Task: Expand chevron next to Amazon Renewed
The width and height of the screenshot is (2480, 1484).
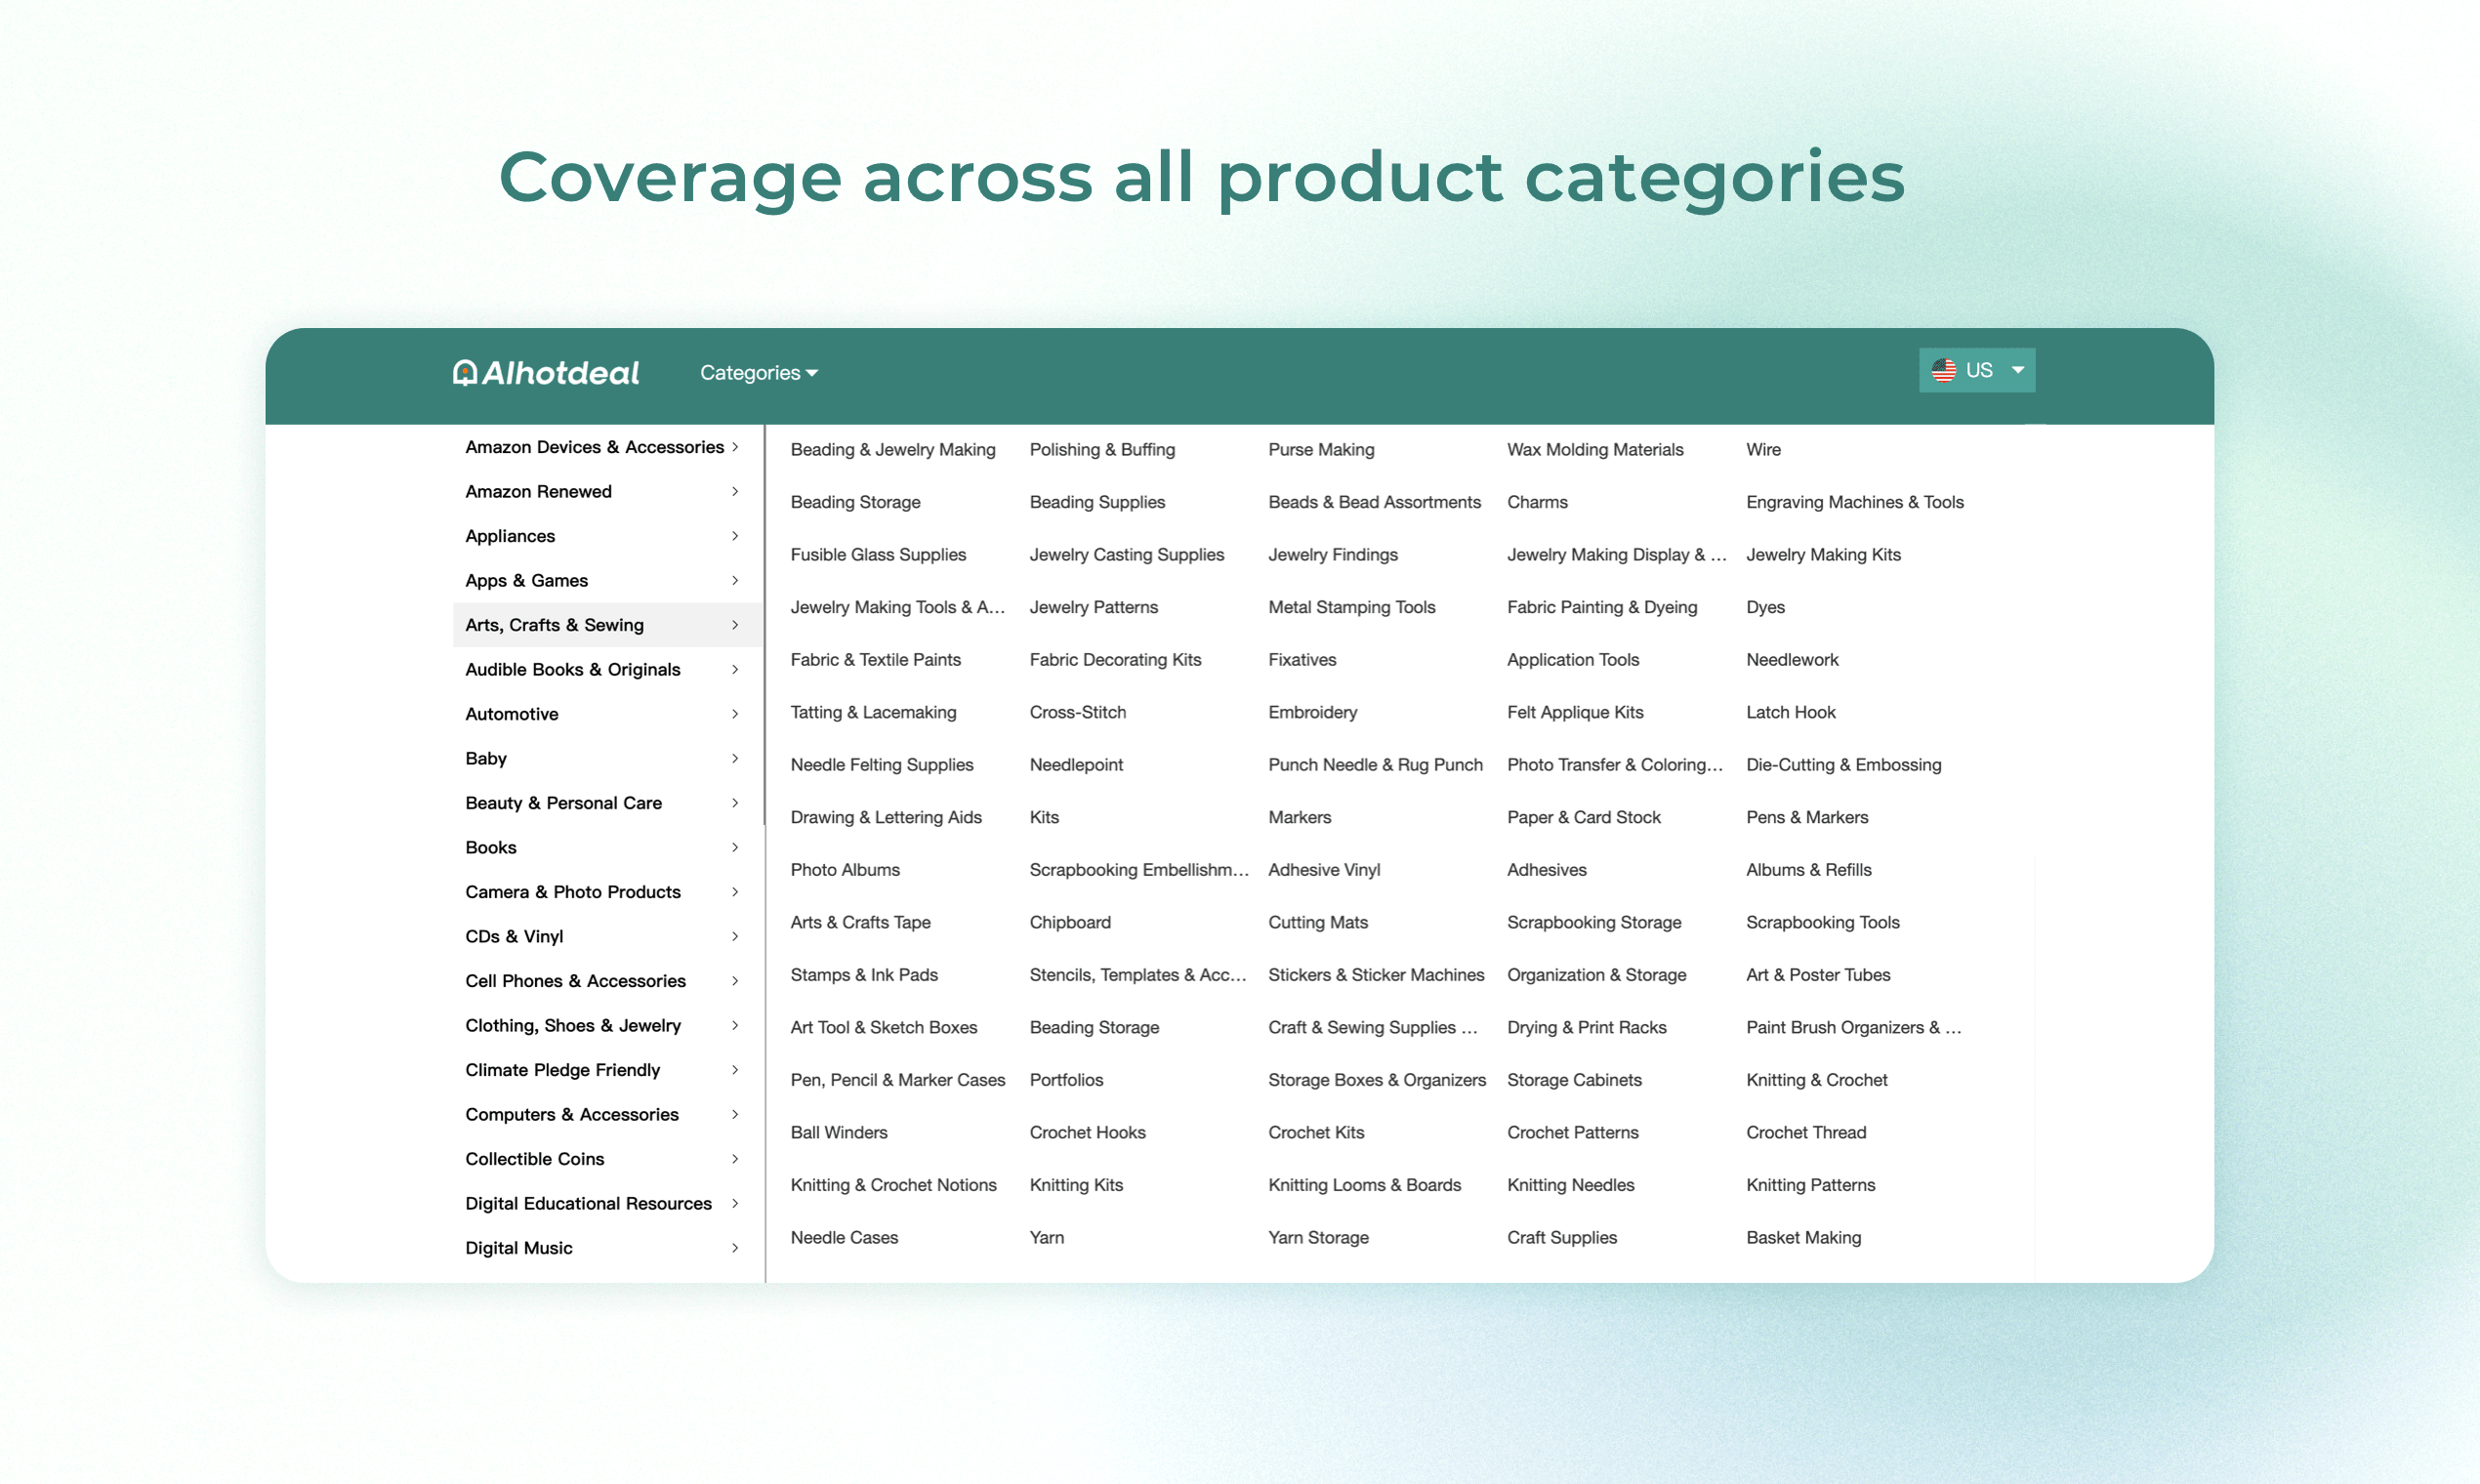Action: click(735, 491)
